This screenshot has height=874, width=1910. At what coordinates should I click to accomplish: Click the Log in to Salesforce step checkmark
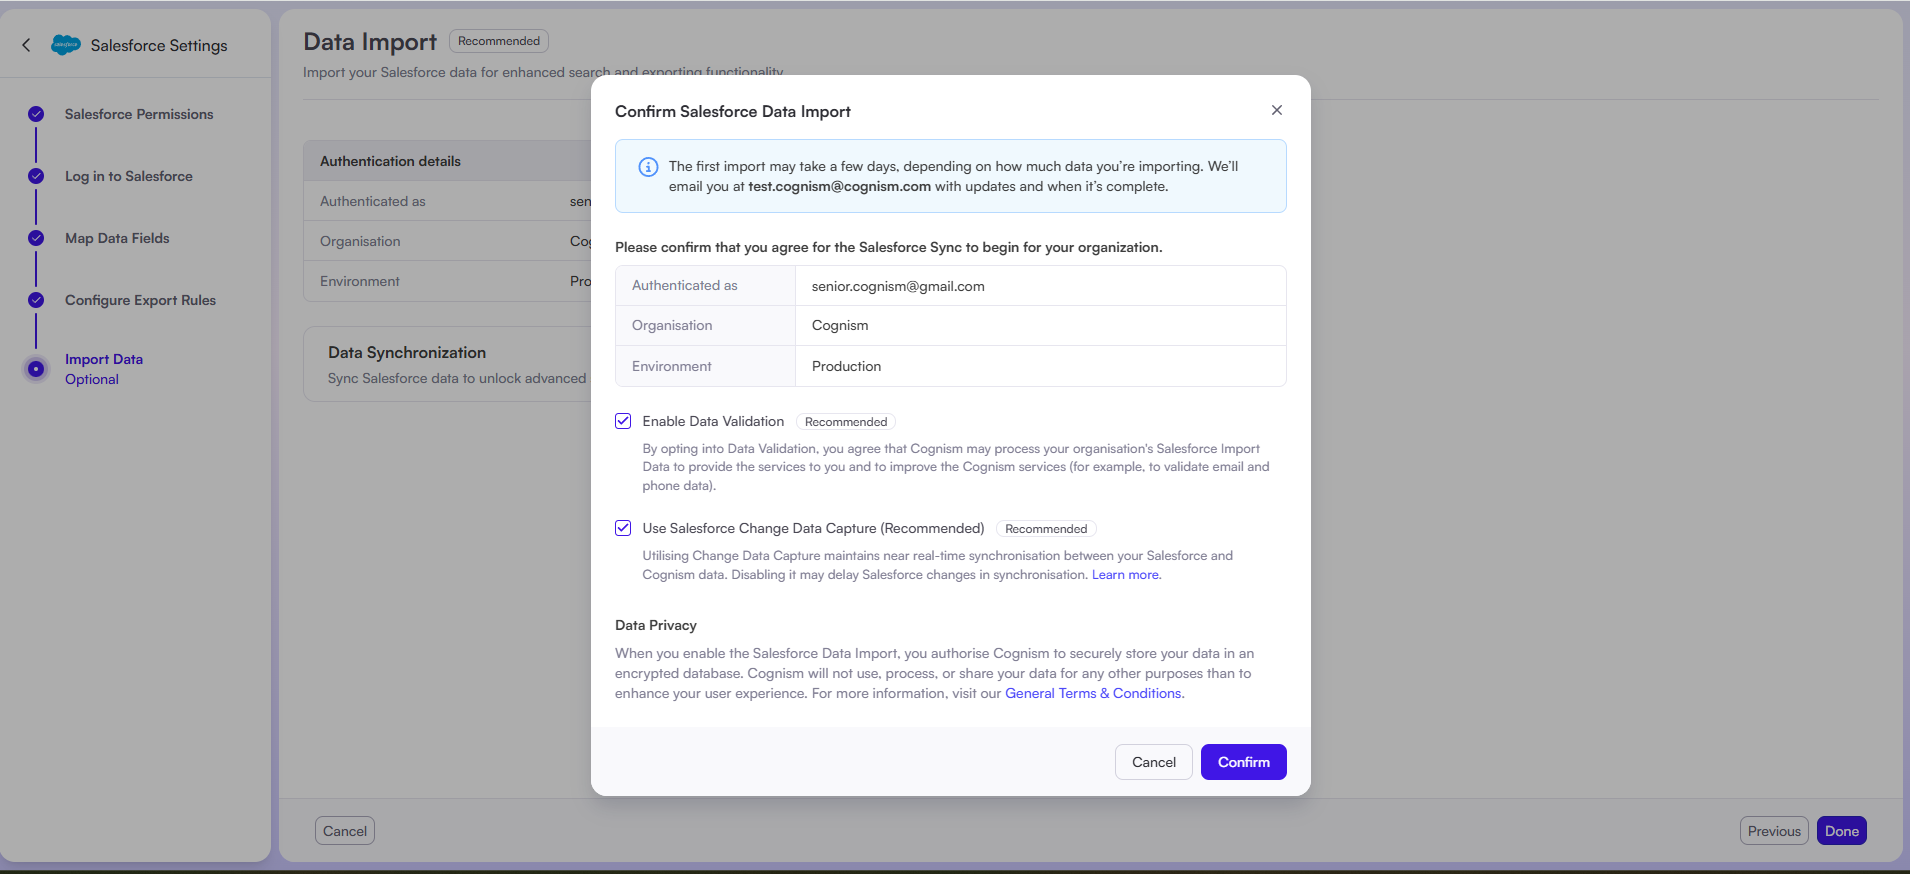pyautogui.click(x=36, y=176)
